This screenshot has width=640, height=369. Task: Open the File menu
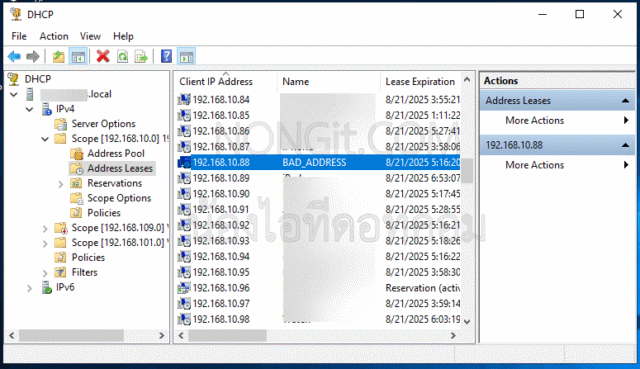click(19, 36)
